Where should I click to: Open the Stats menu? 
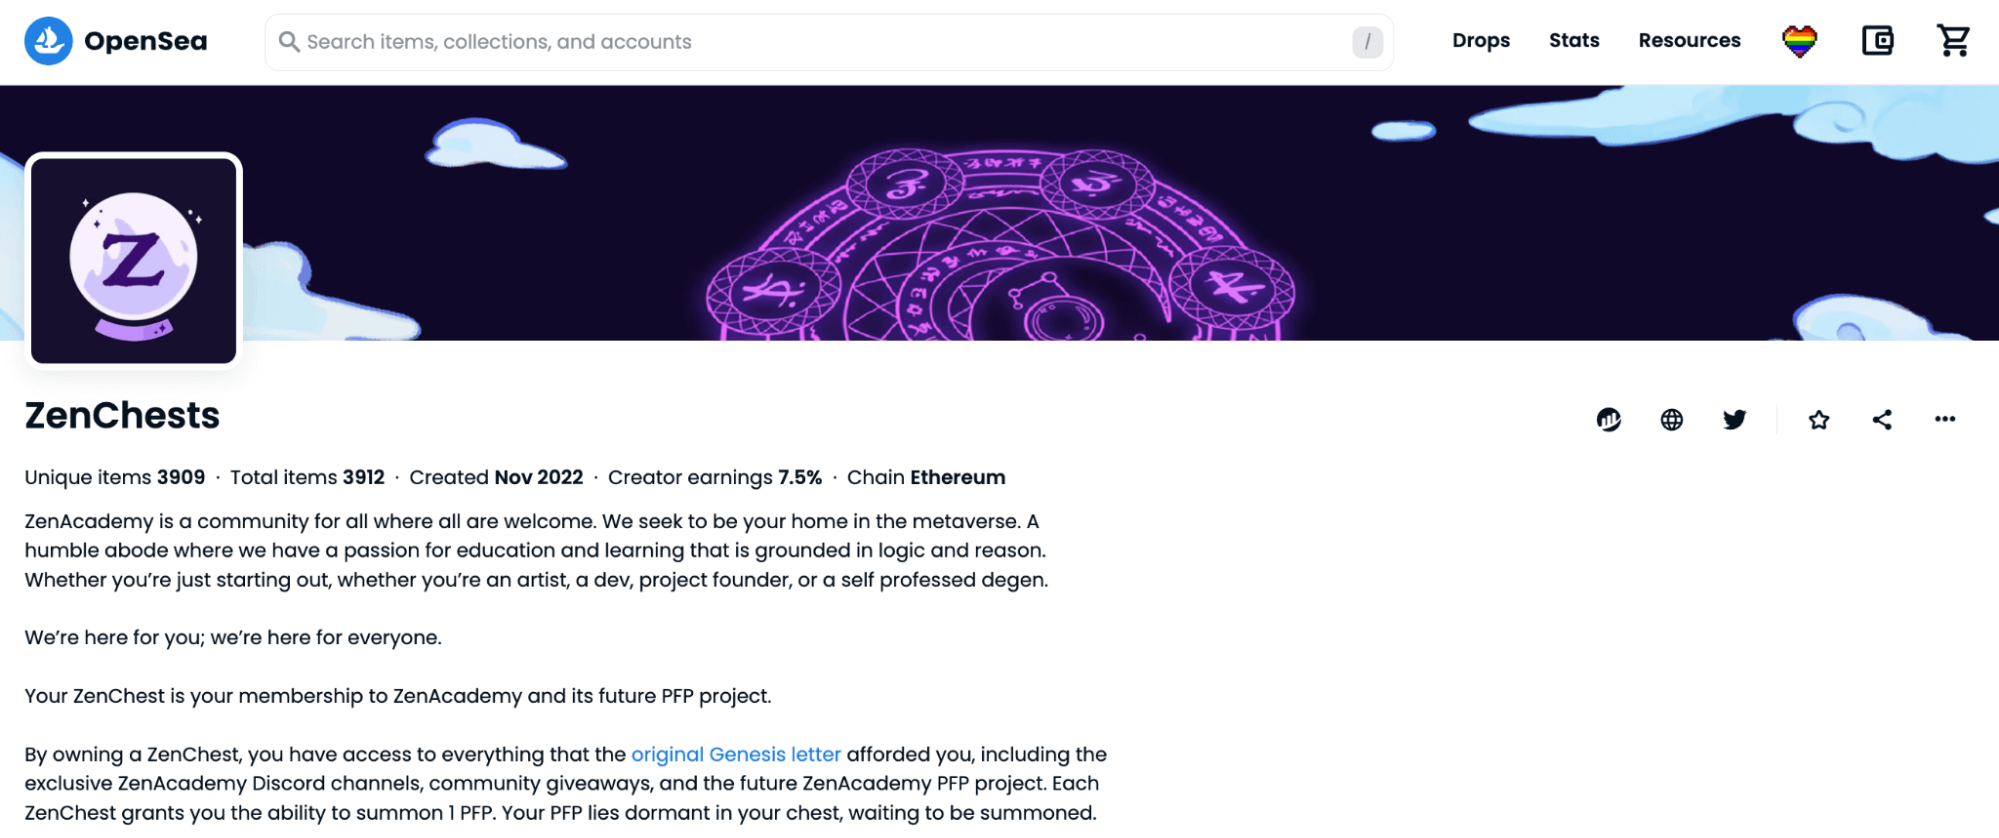pyautogui.click(x=1573, y=41)
